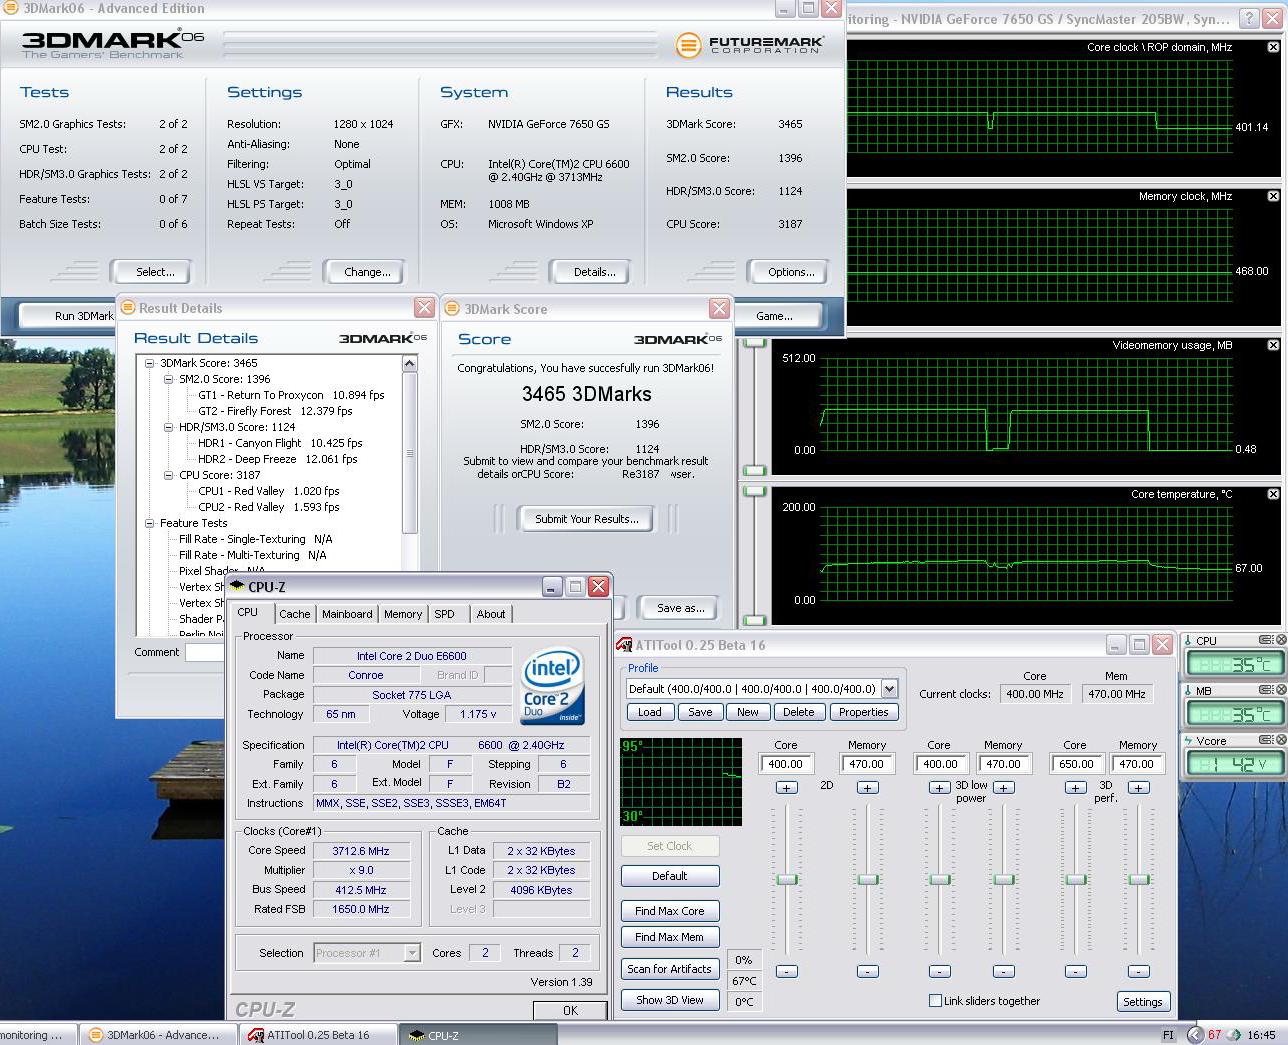Close the Core temperature graph panel

pyautogui.click(x=1273, y=494)
